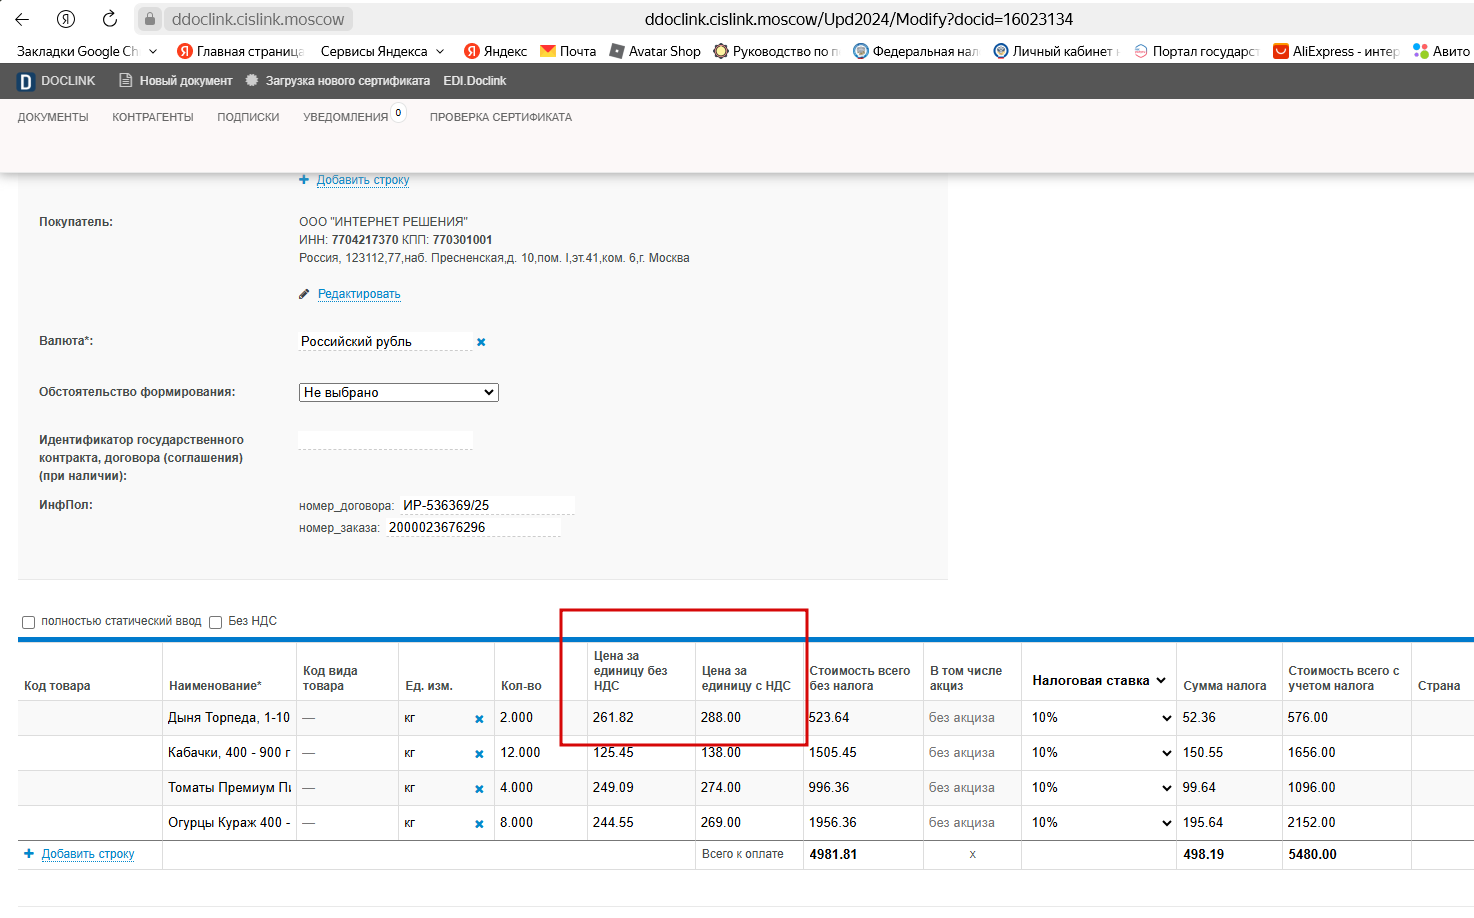Open the Портал государственных услуг bookmark
This screenshot has height=918, width=1474.
tap(1196, 51)
